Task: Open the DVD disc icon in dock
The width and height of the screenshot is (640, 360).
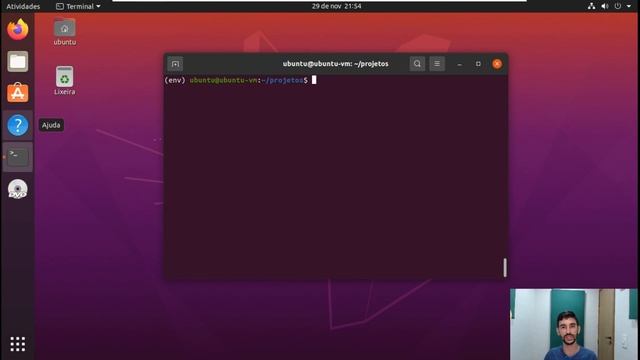Action: (18, 189)
